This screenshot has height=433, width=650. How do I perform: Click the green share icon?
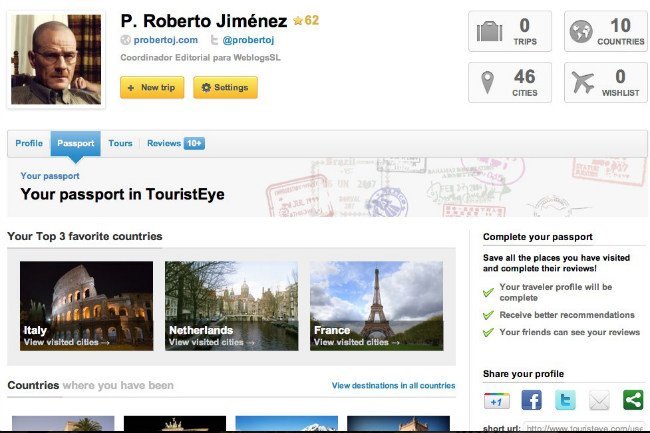tap(633, 400)
